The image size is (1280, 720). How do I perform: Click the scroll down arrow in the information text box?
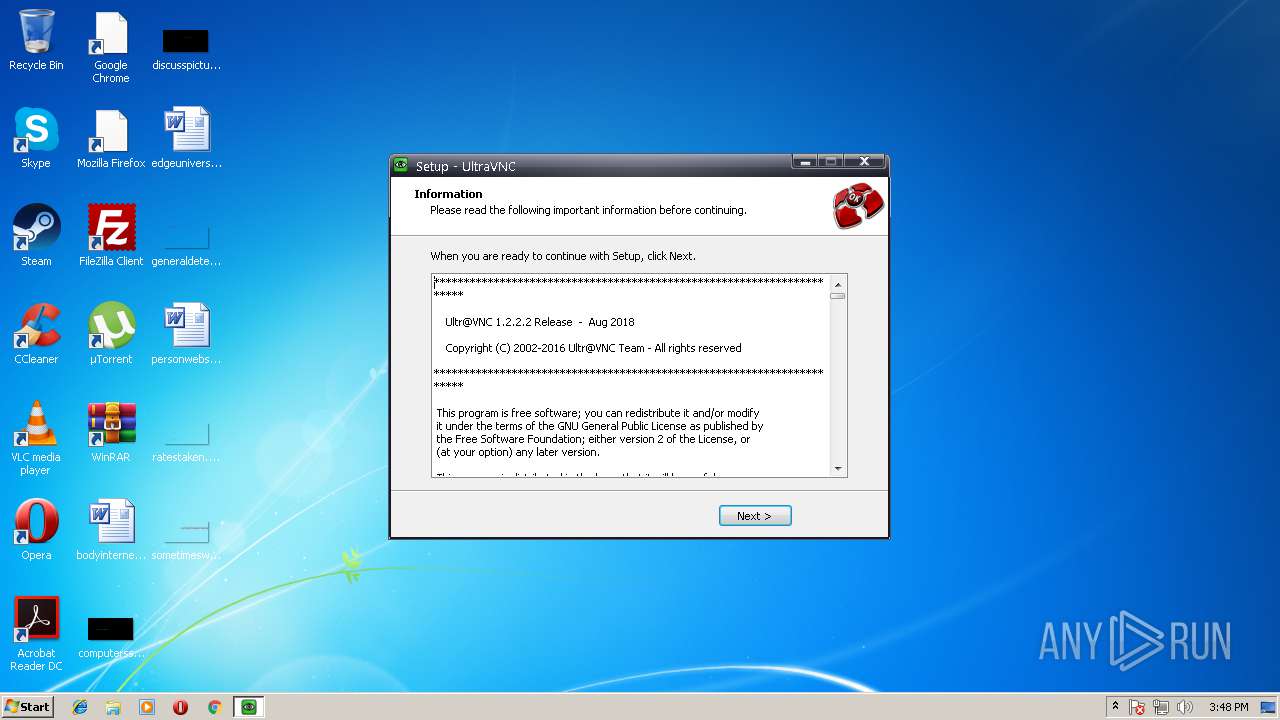pos(838,468)
